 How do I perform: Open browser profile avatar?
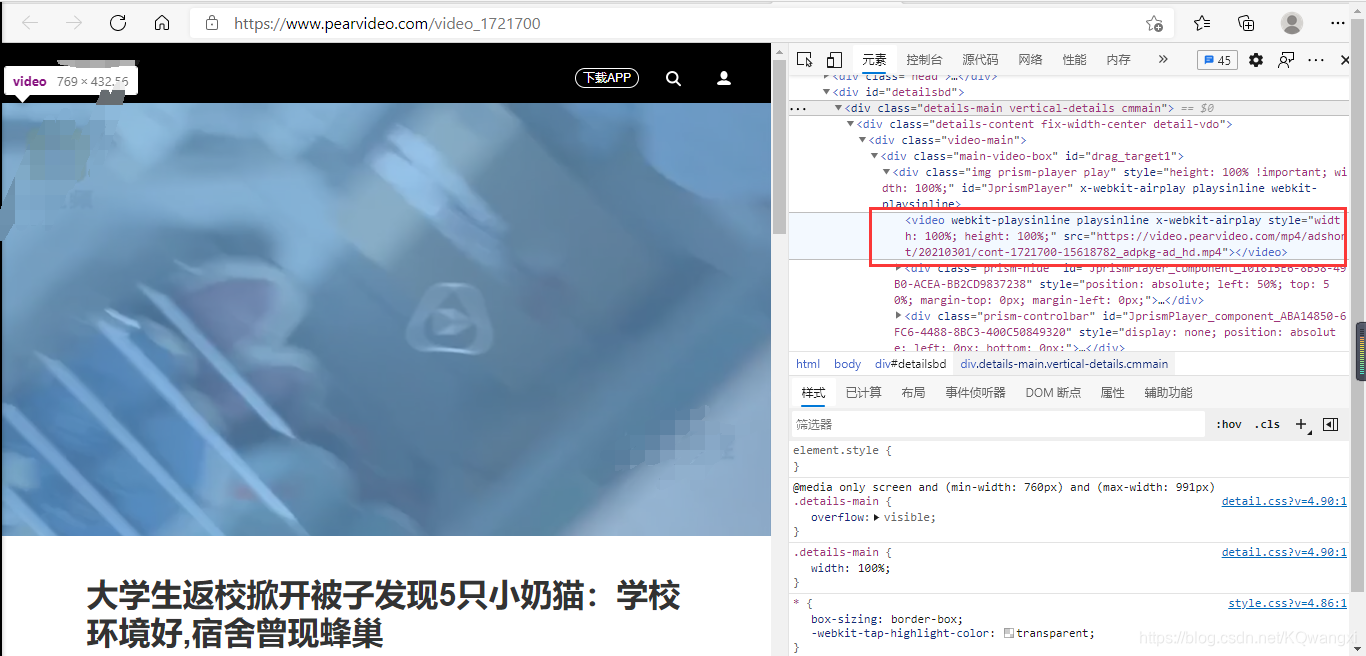[1292, 23]
